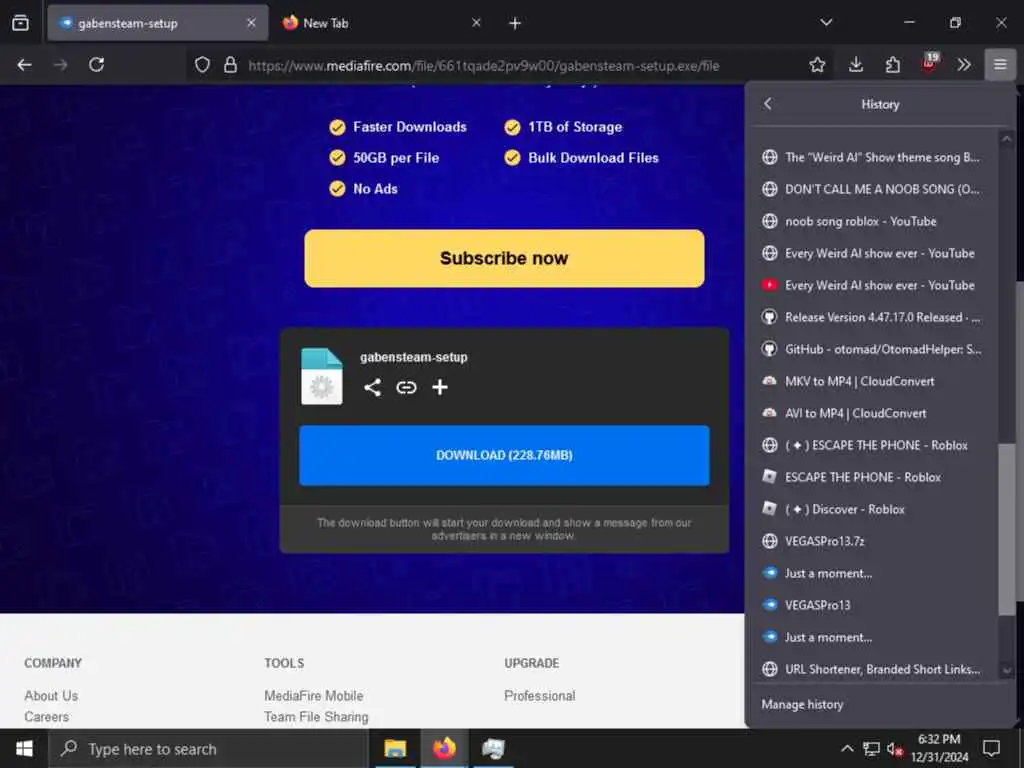The width and height of the screenshot is (1024, 768).
Task: Click Firefox taskbar icon
Action: coord(444,748)
